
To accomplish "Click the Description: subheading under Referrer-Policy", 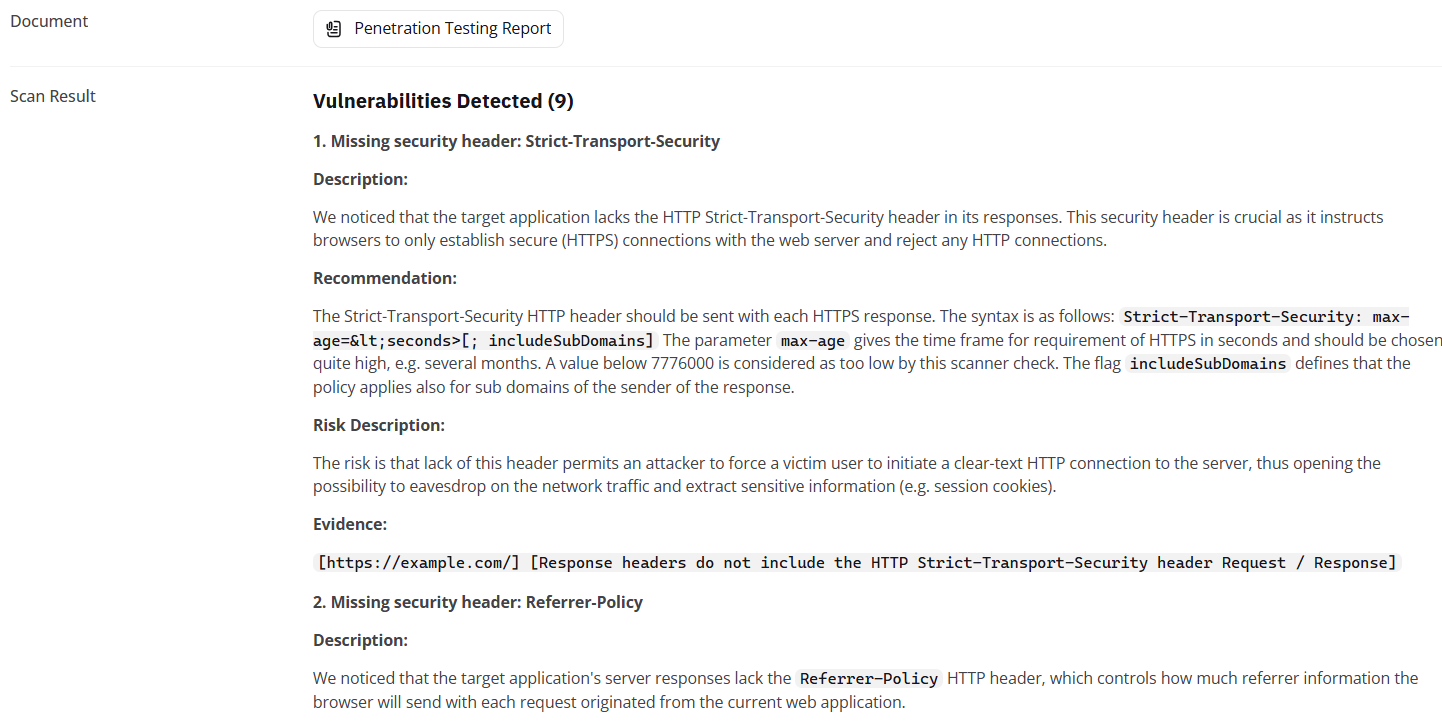I will (360, 640).
